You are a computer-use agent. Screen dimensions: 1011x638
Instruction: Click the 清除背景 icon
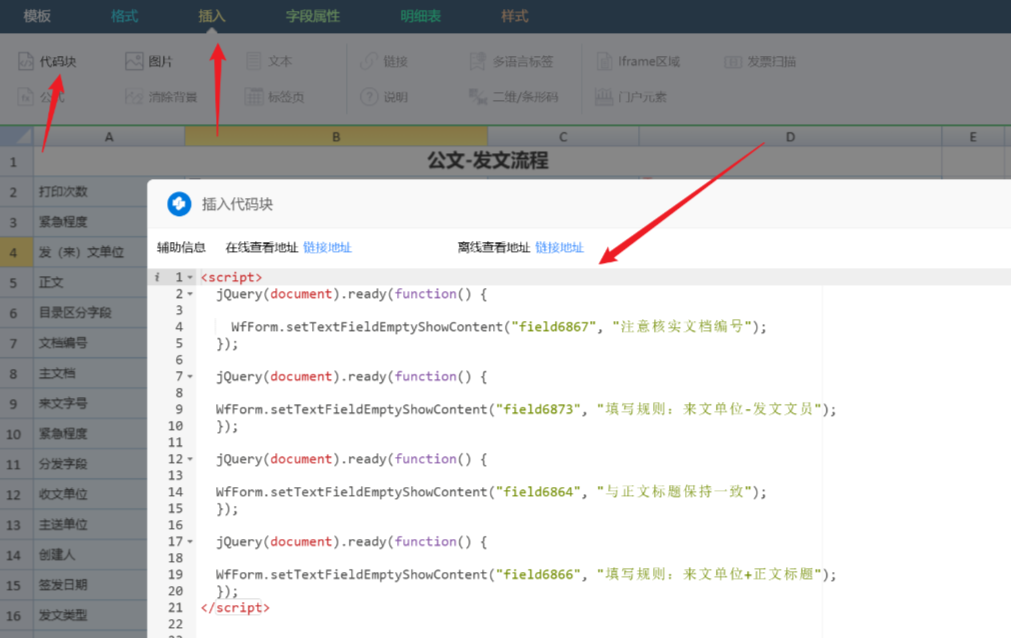133,97
